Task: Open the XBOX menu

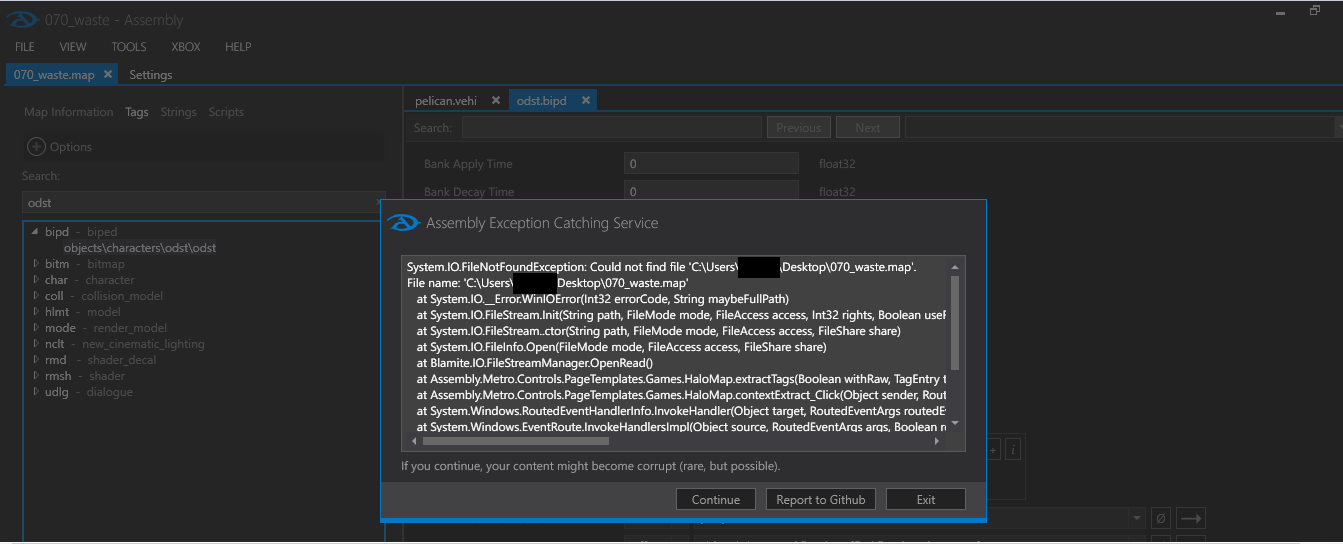Action: tap(186, 47)
